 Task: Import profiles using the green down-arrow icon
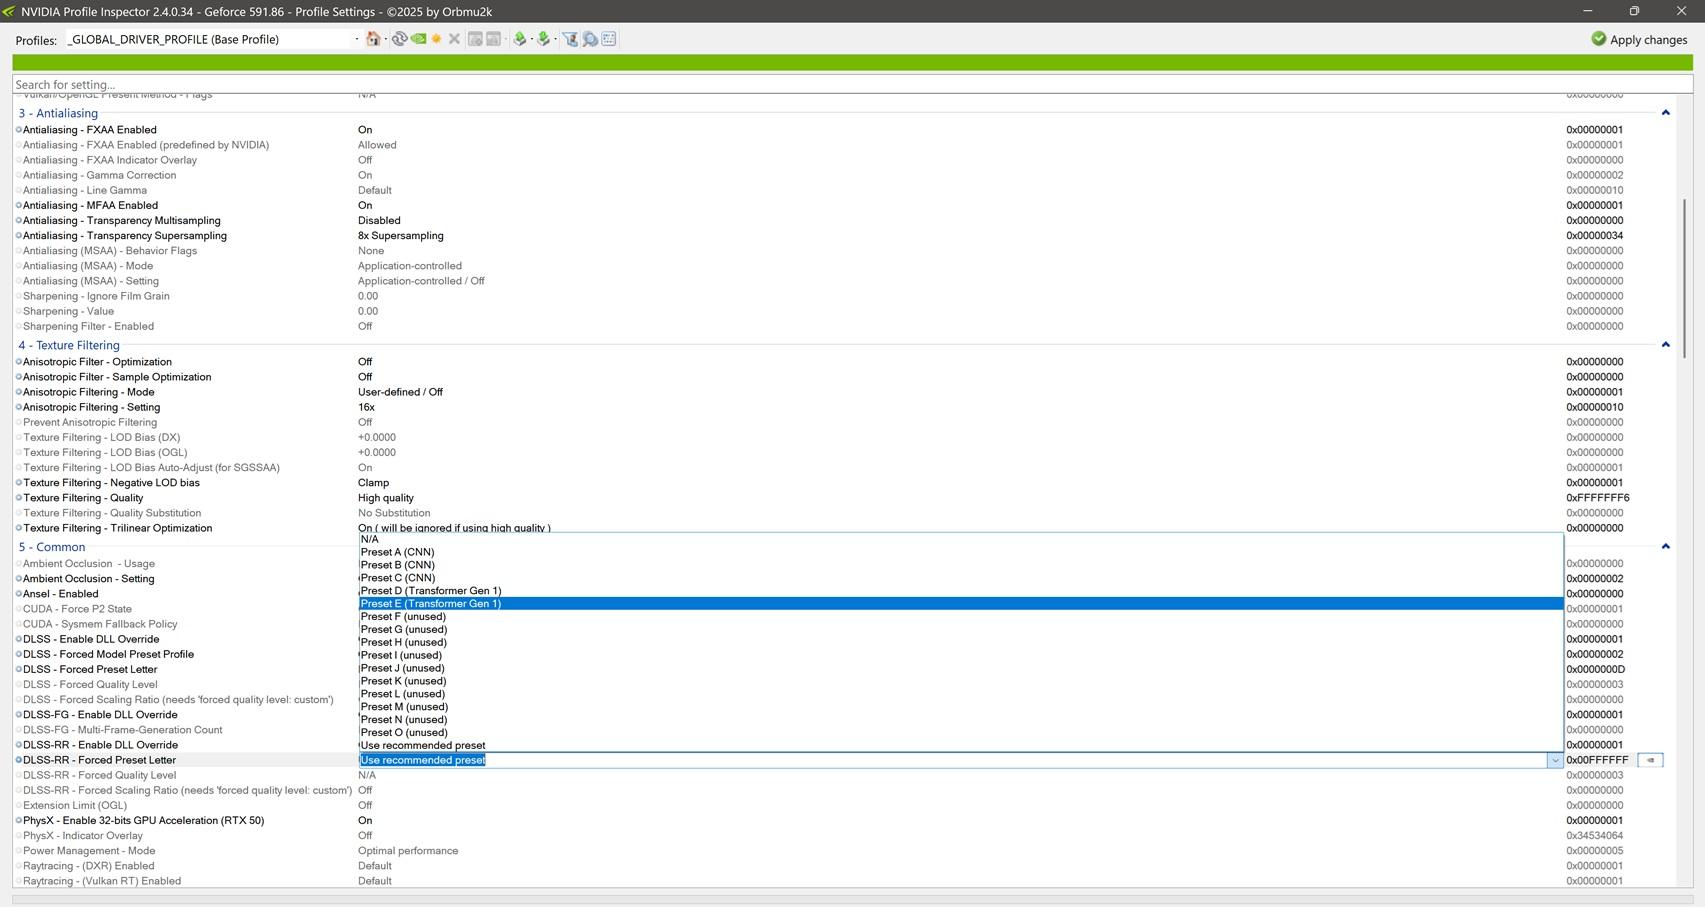coord(543,39)
